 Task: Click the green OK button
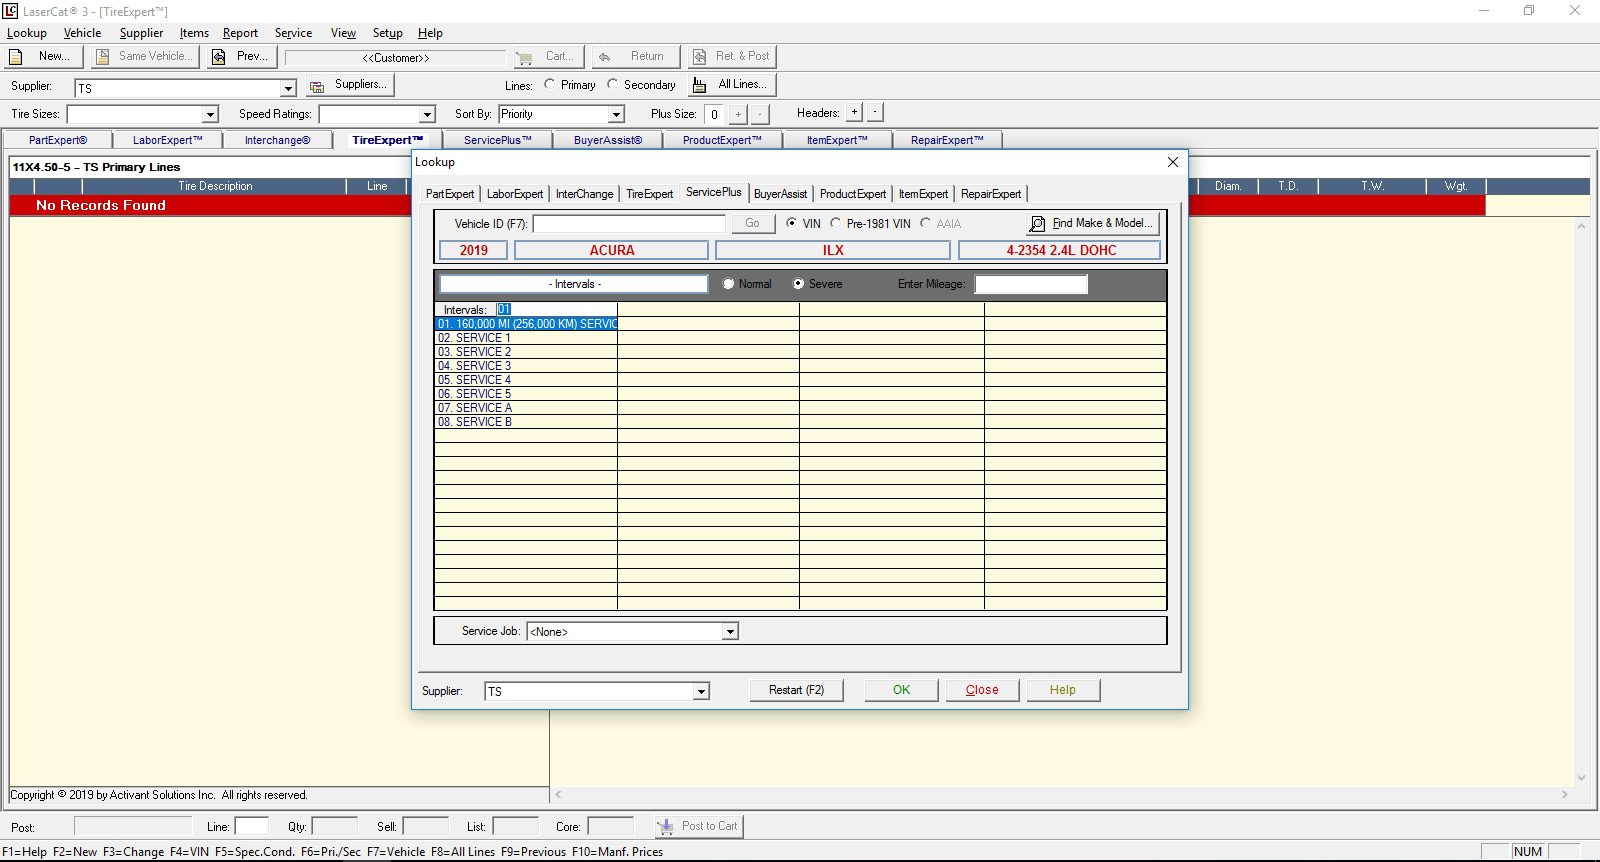(901, 690)
